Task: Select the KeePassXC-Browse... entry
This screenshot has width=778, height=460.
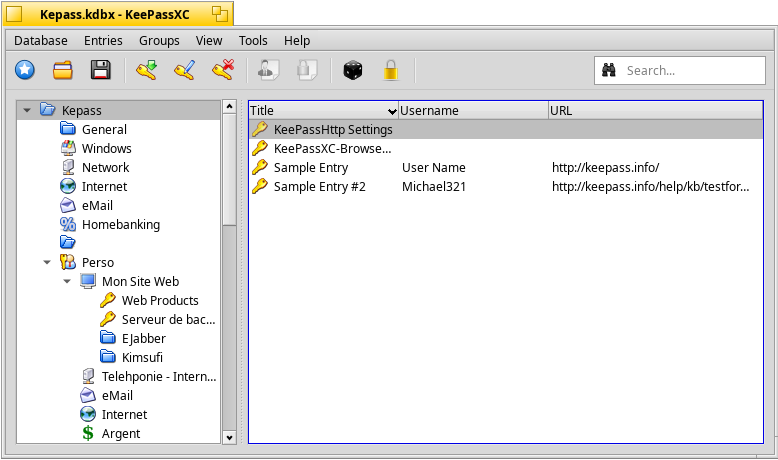Action: coord(332,148)
